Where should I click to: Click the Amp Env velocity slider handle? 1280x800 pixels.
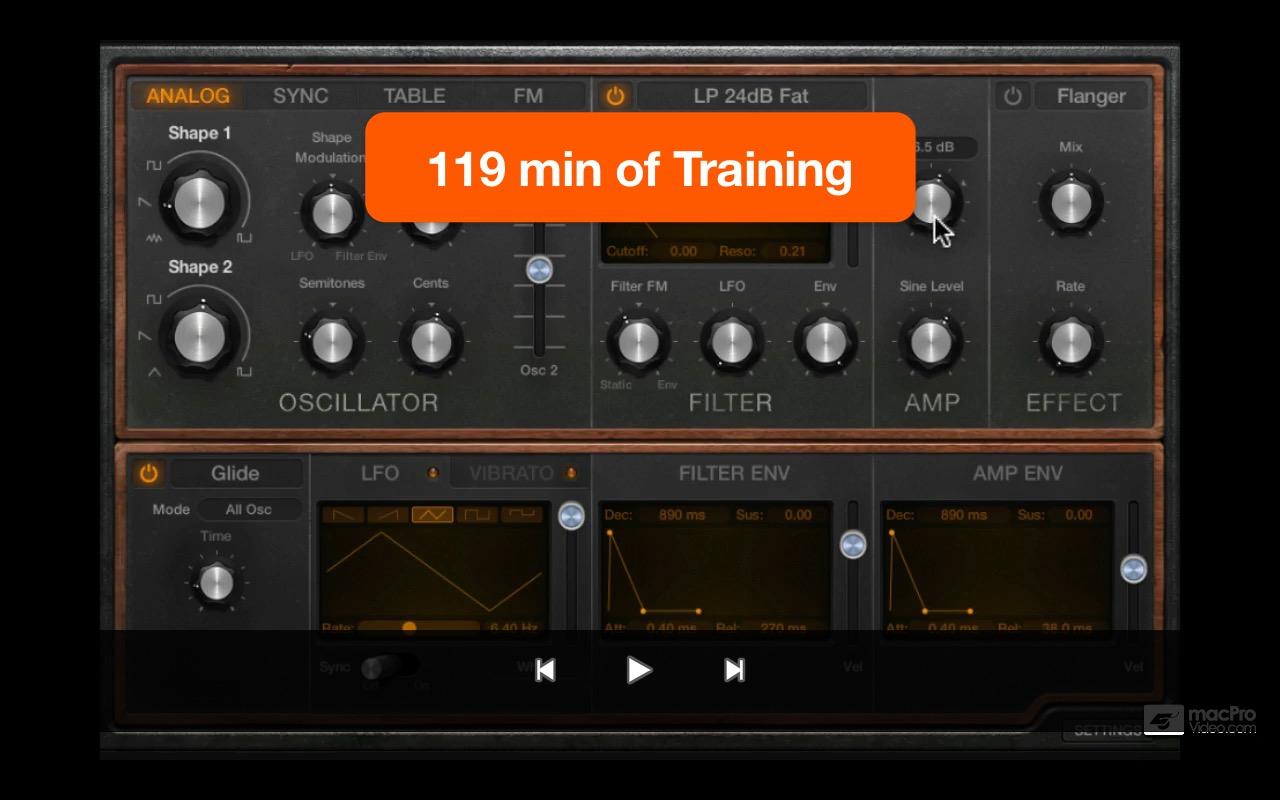tap(1133, 569)
